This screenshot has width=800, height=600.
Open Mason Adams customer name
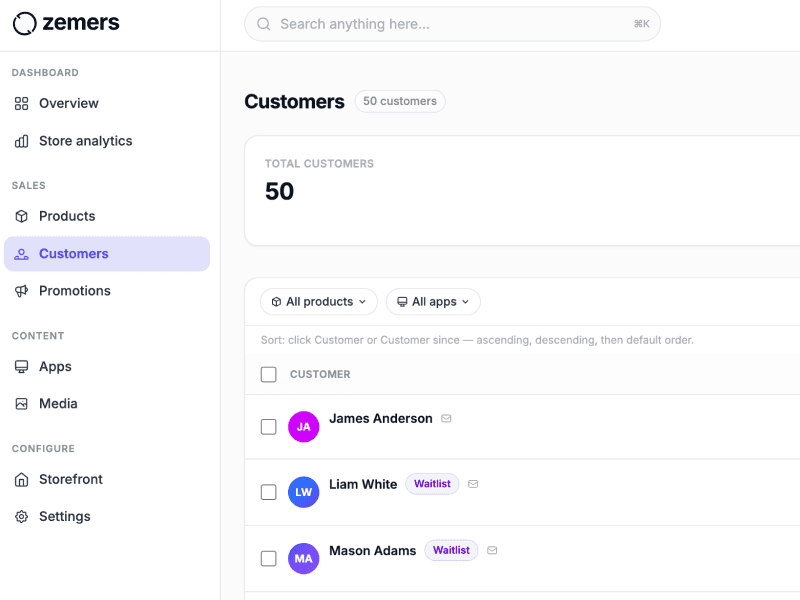pos(372,551)
